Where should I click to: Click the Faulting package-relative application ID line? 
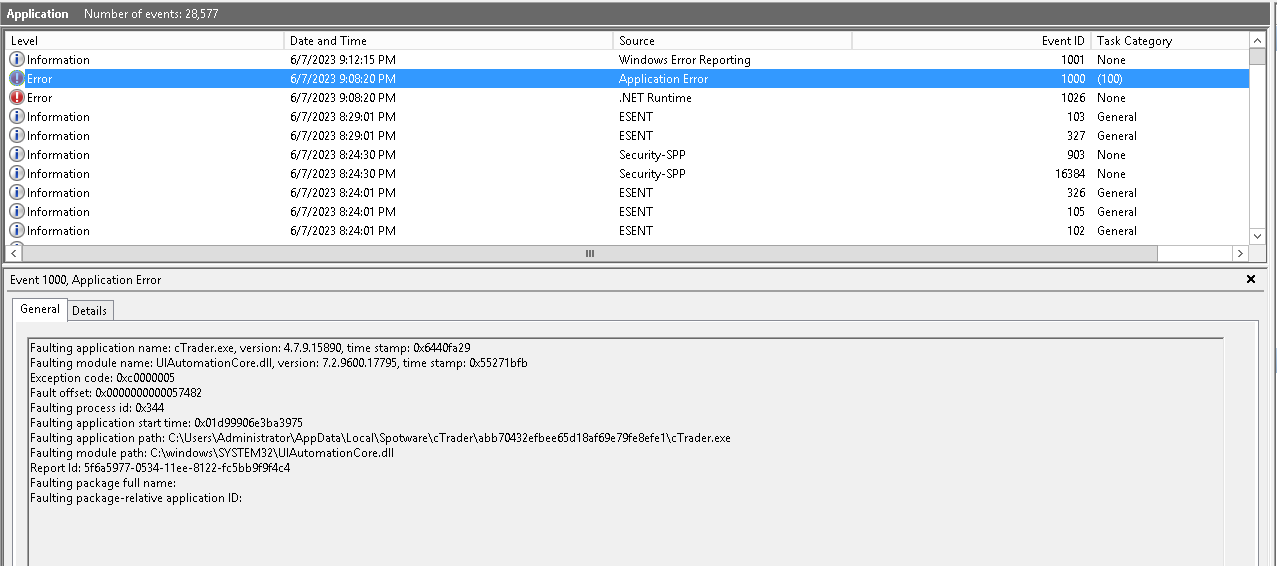tap(136, 498)
